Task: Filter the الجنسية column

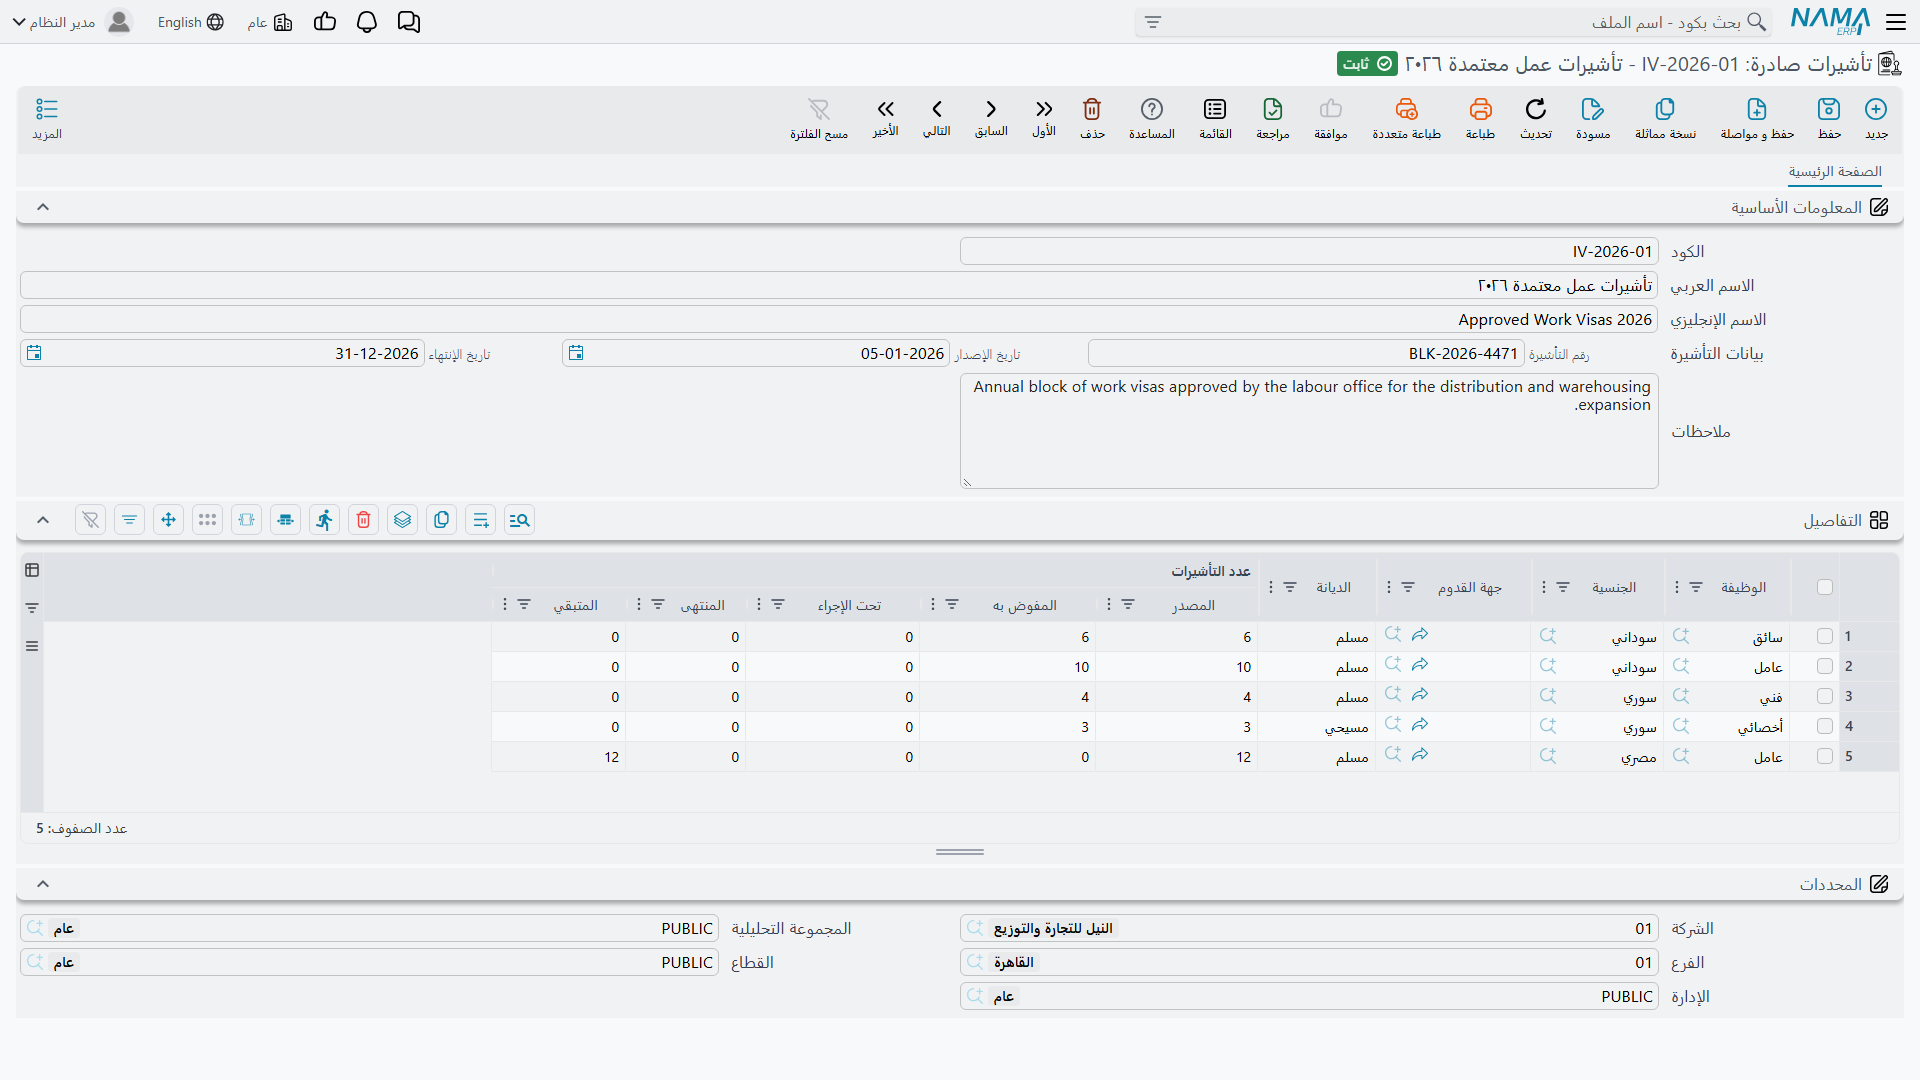Action: (1563, 588)
